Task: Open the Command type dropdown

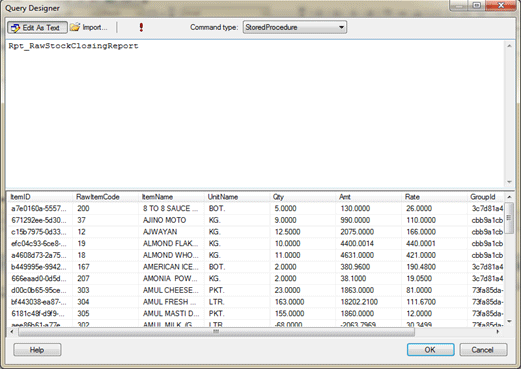Action: tap(295, 27)
